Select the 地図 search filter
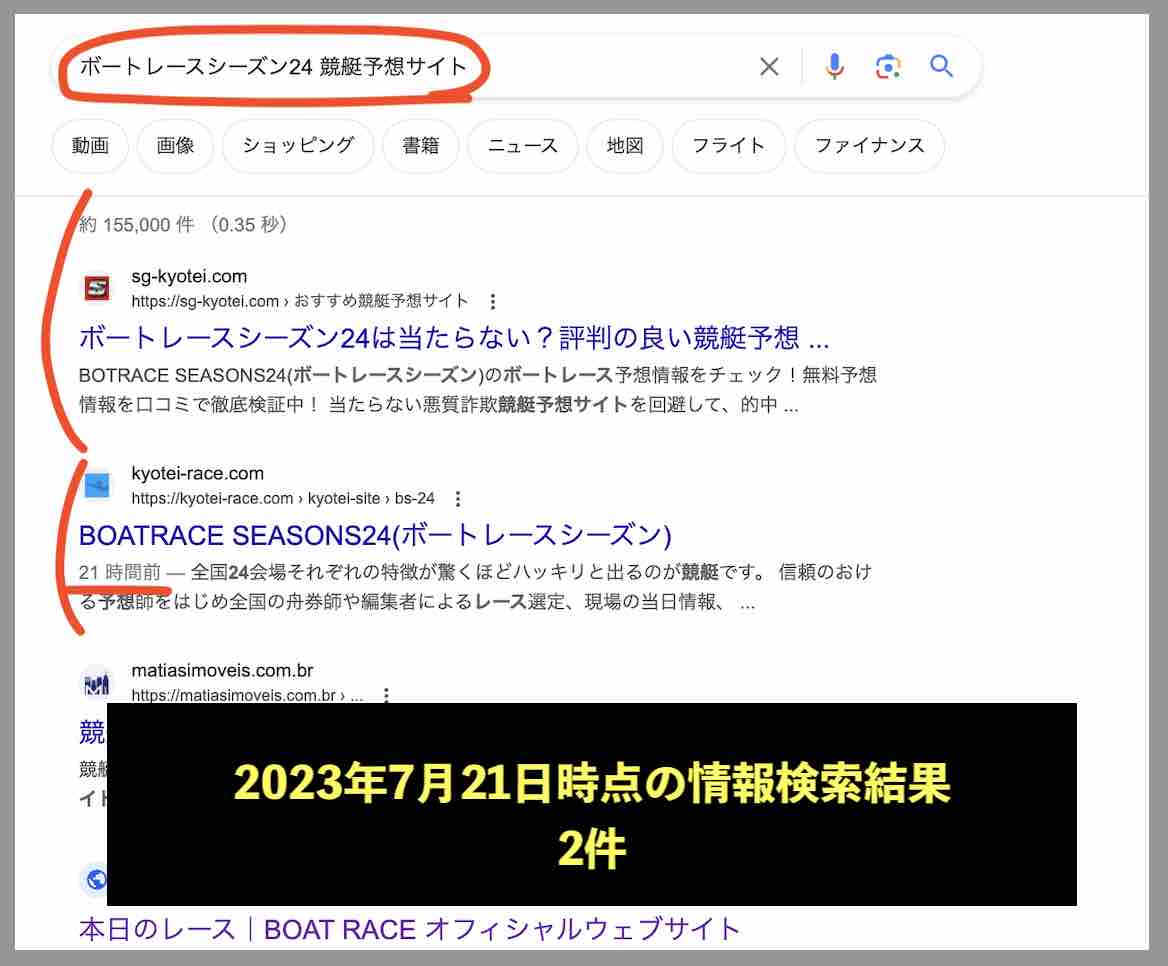The width and height of the screenshot is (1168, 966). (625, 146)
